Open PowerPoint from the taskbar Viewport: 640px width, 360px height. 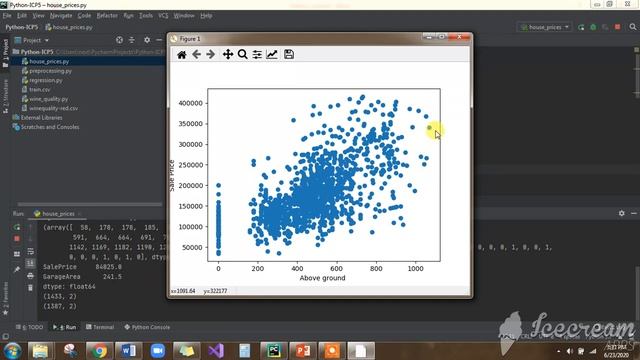pyautogui.click(x=303, y=351)
